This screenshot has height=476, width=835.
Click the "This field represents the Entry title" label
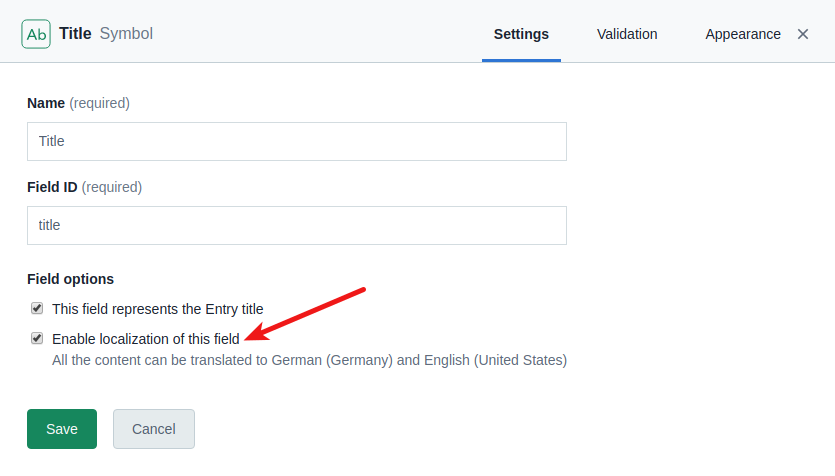coord(158,309)
